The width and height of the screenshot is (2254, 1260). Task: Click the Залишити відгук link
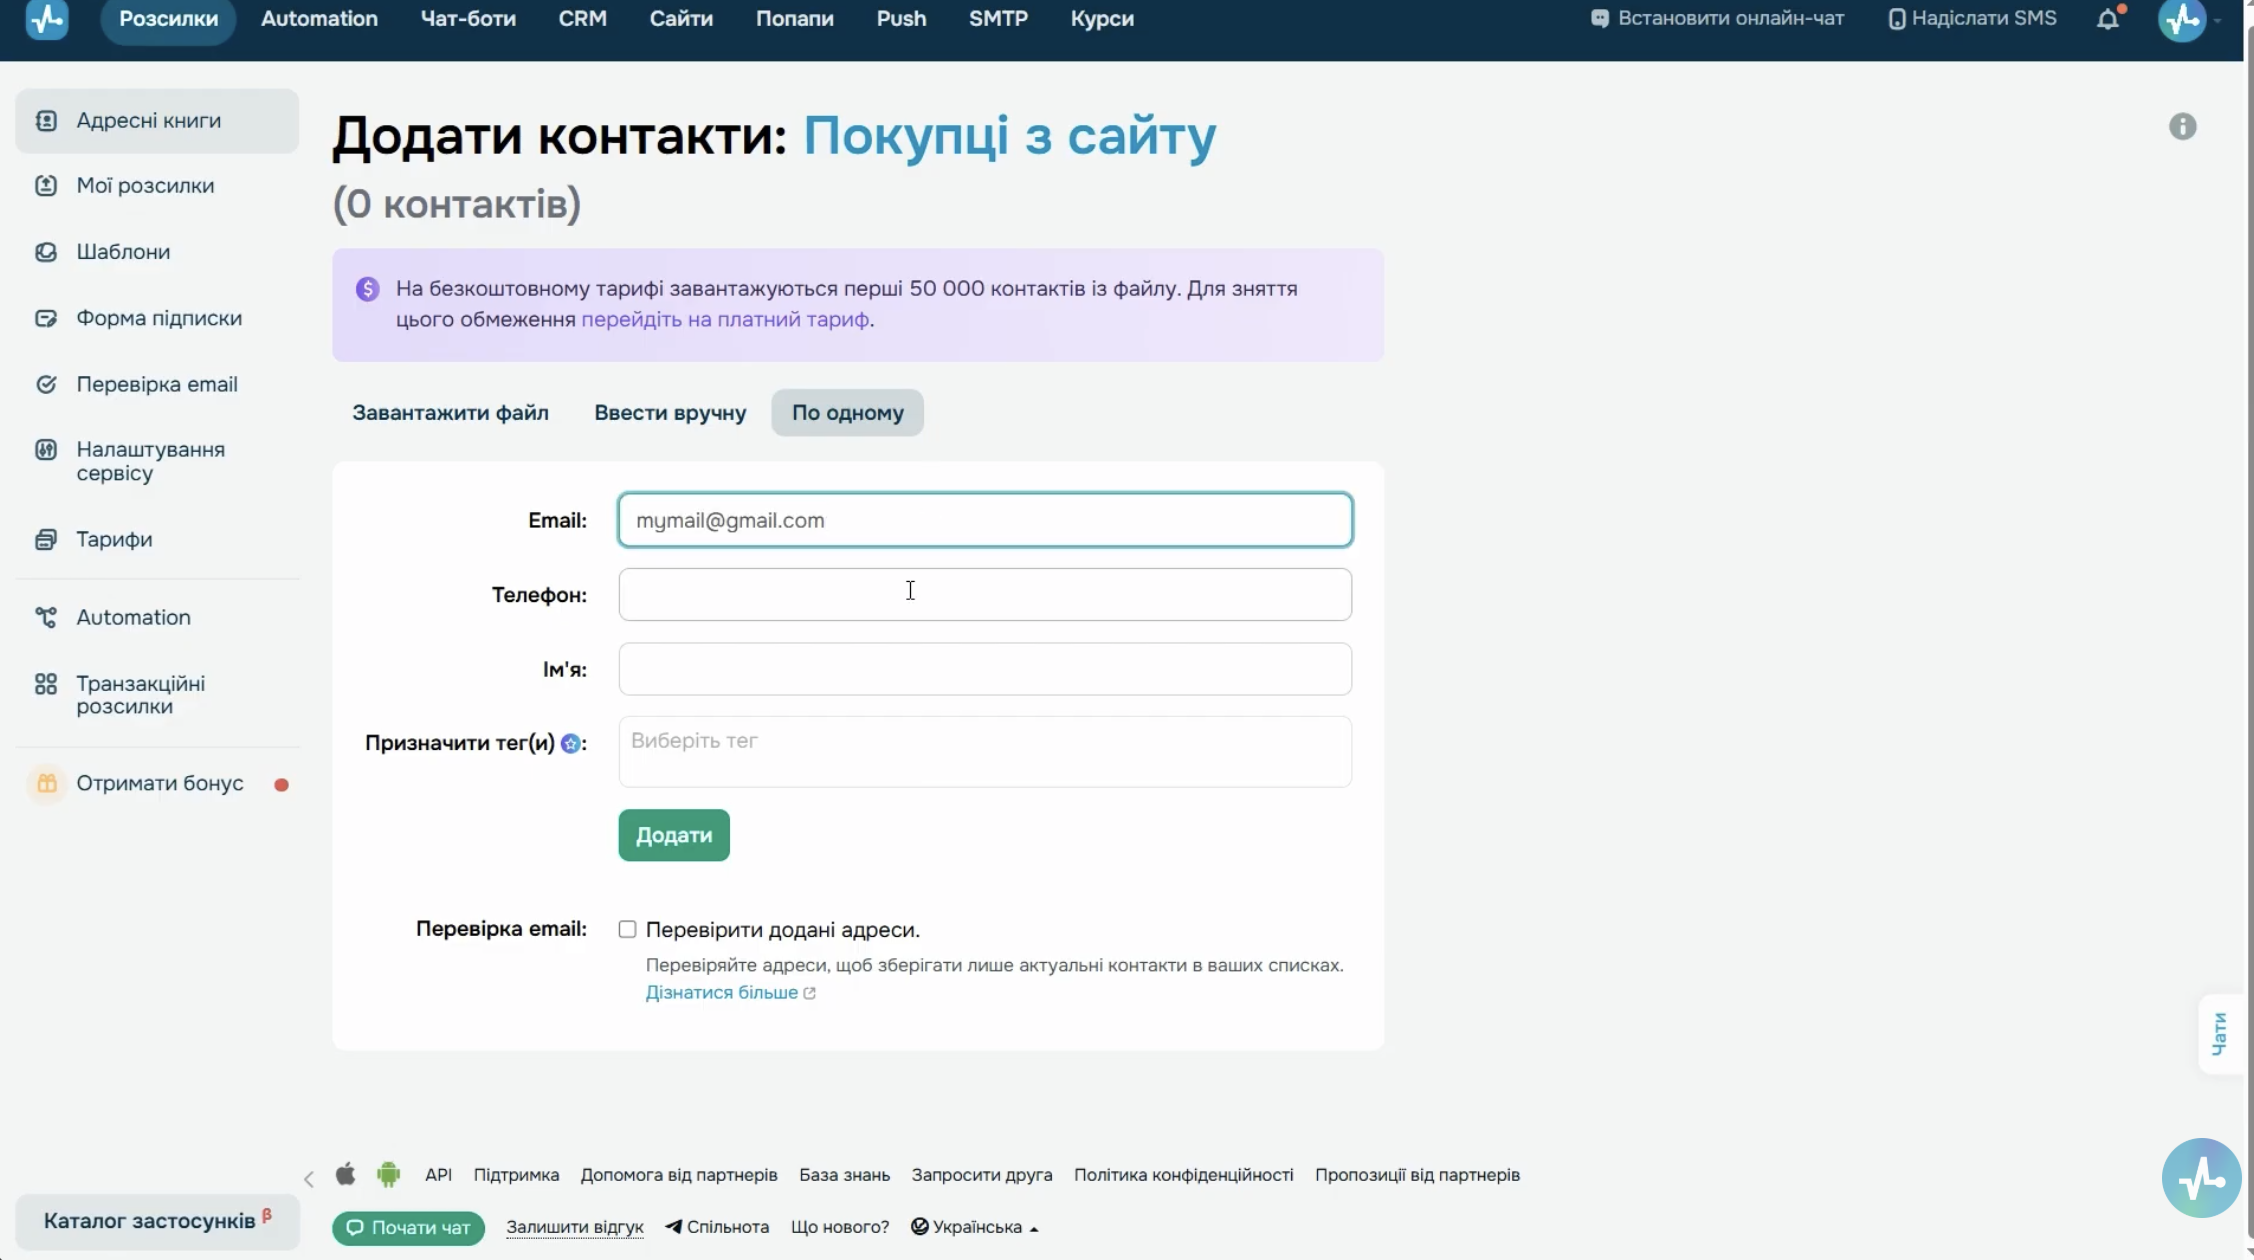click(x=575, y=1227)
